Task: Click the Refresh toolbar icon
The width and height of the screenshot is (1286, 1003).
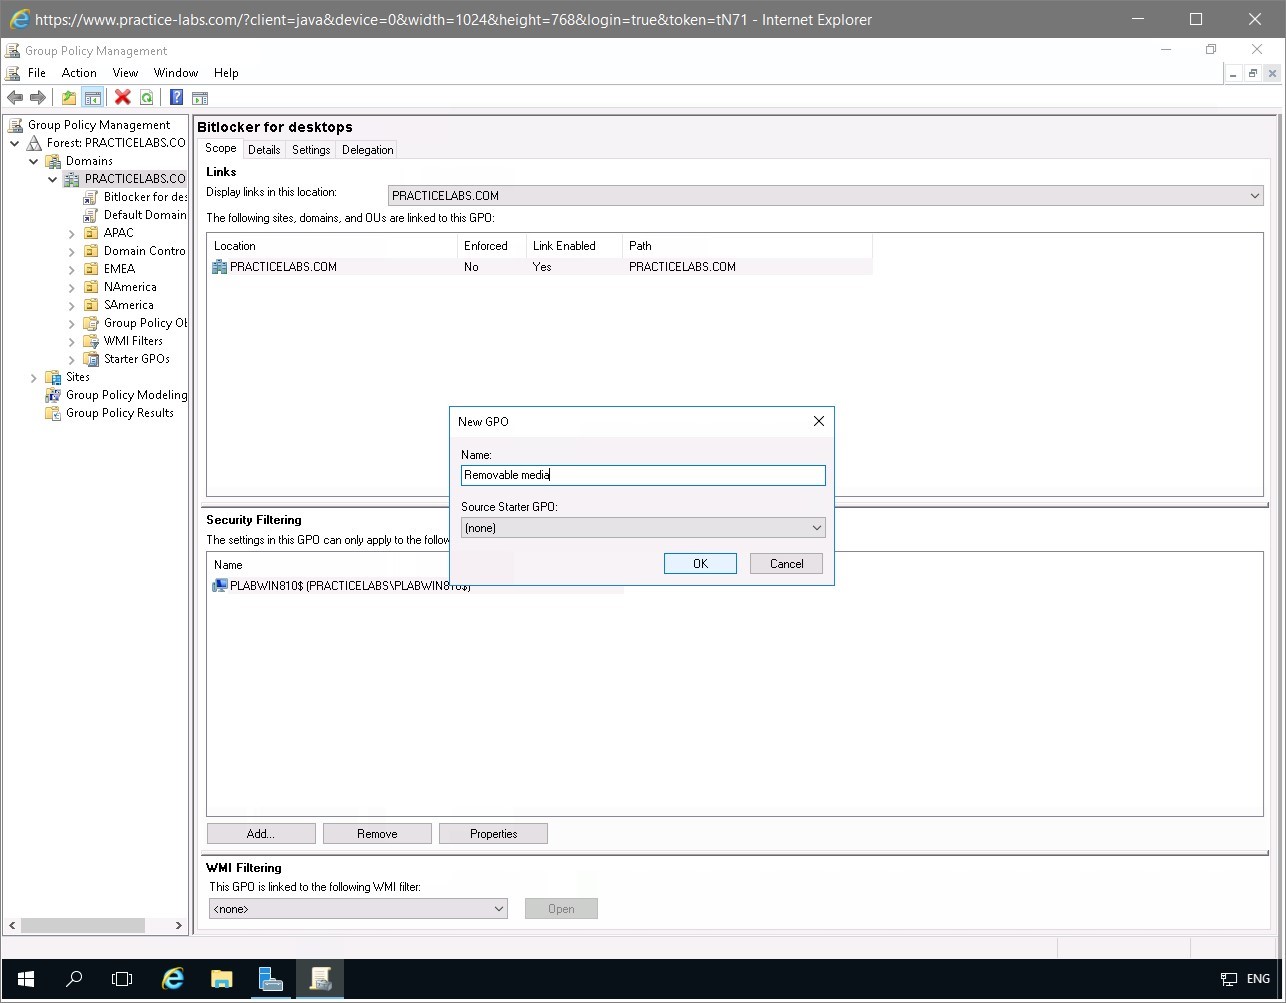Action: (146, 97)
